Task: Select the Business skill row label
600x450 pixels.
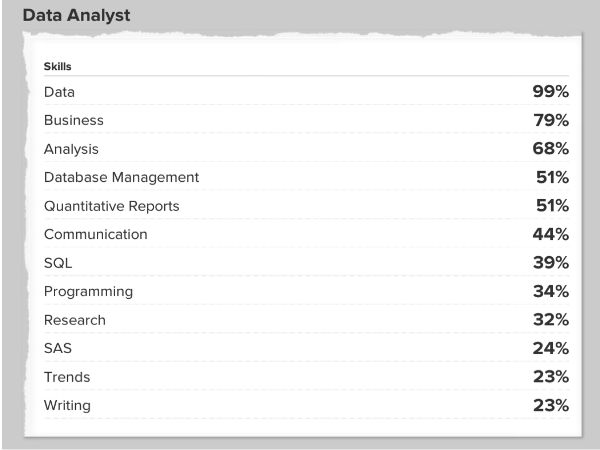Action: 73,120
